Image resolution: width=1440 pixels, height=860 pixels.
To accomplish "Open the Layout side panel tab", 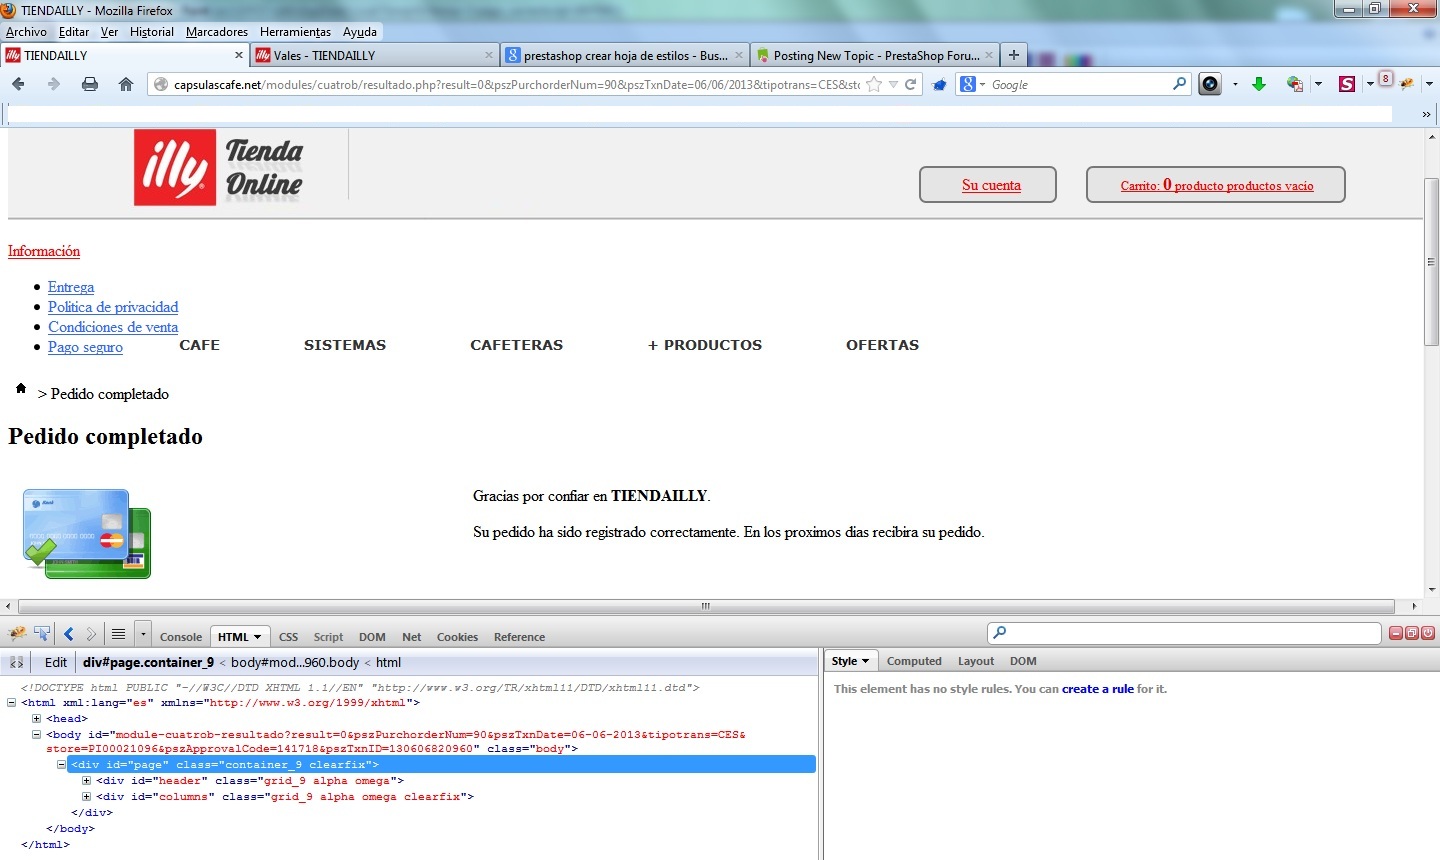I will [976, 661].
